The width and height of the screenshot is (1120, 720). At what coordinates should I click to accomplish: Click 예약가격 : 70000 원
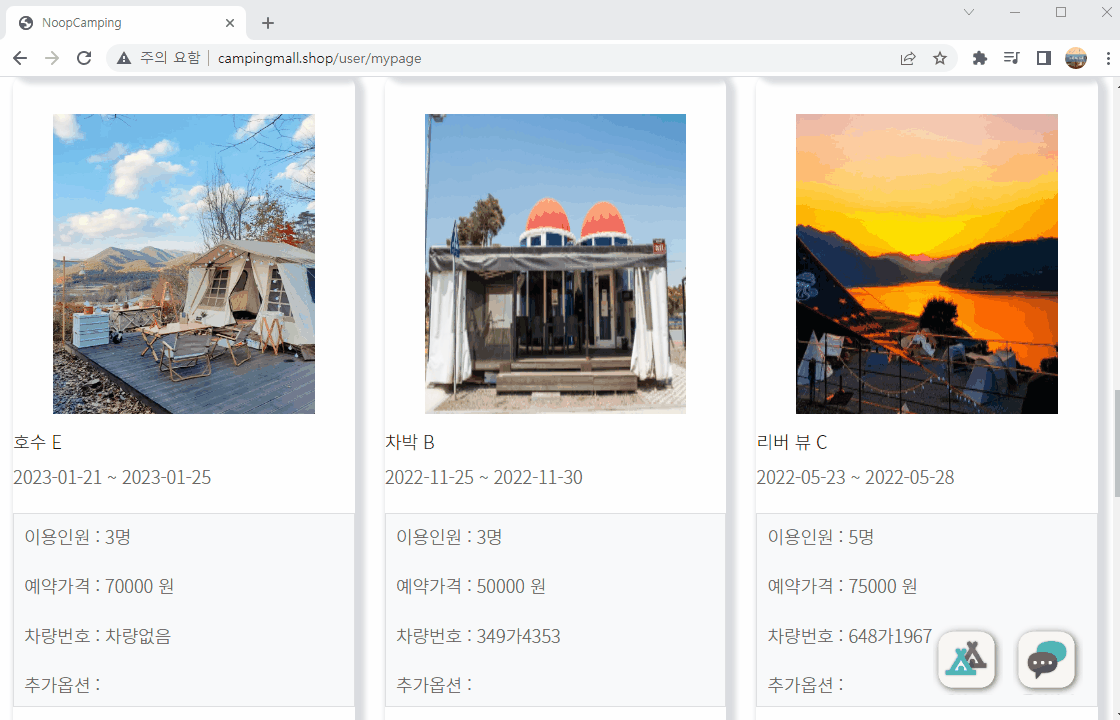(99, 586)
